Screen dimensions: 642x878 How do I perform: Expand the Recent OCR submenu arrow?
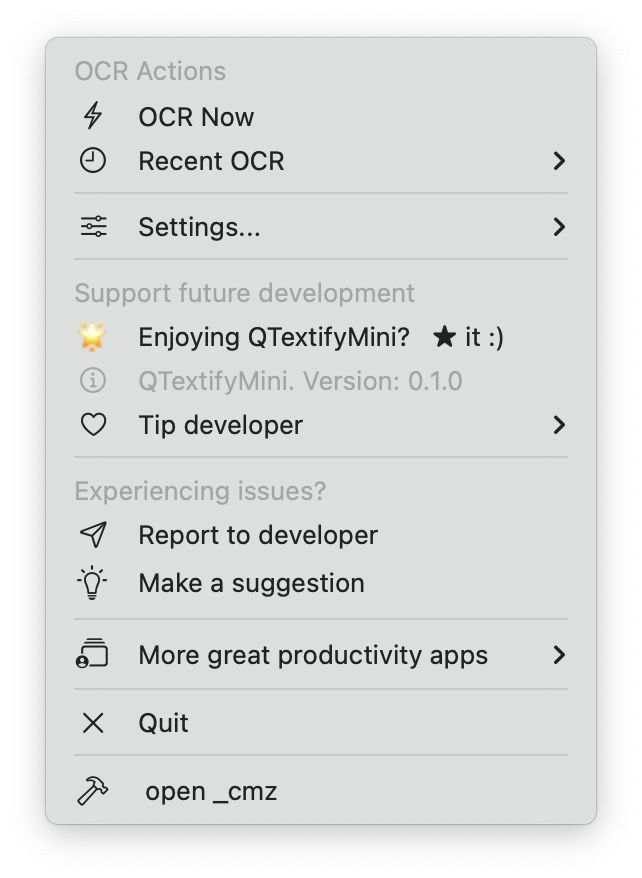pos(559,160)
